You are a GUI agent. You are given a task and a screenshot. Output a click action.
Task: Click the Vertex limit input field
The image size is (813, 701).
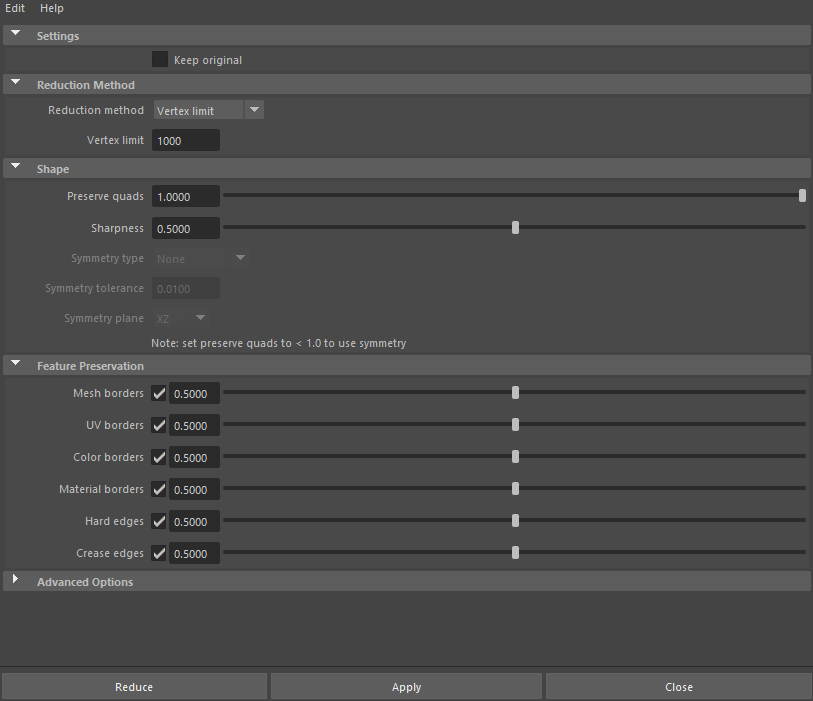pyautogui.click(x=186, y=141)
